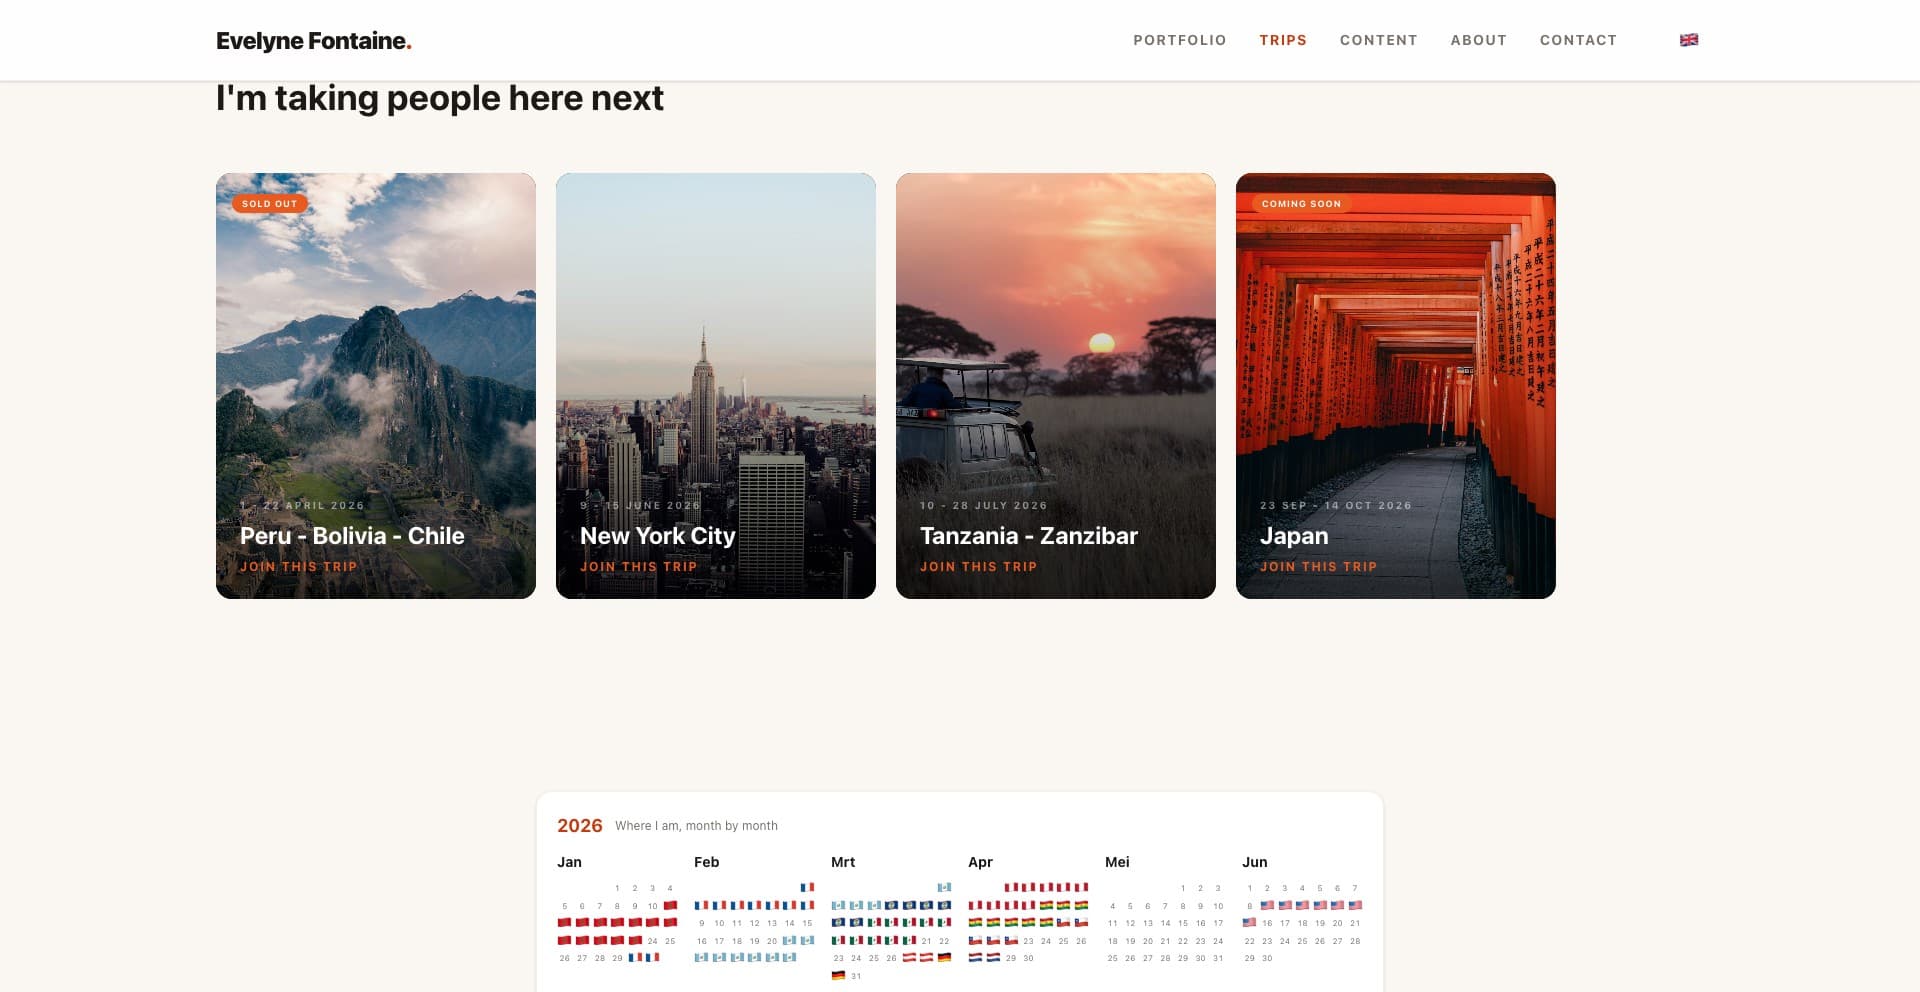Navigate to the CONTACT page
Viewport: 1920px width, 992px height.
(1578, 40)
